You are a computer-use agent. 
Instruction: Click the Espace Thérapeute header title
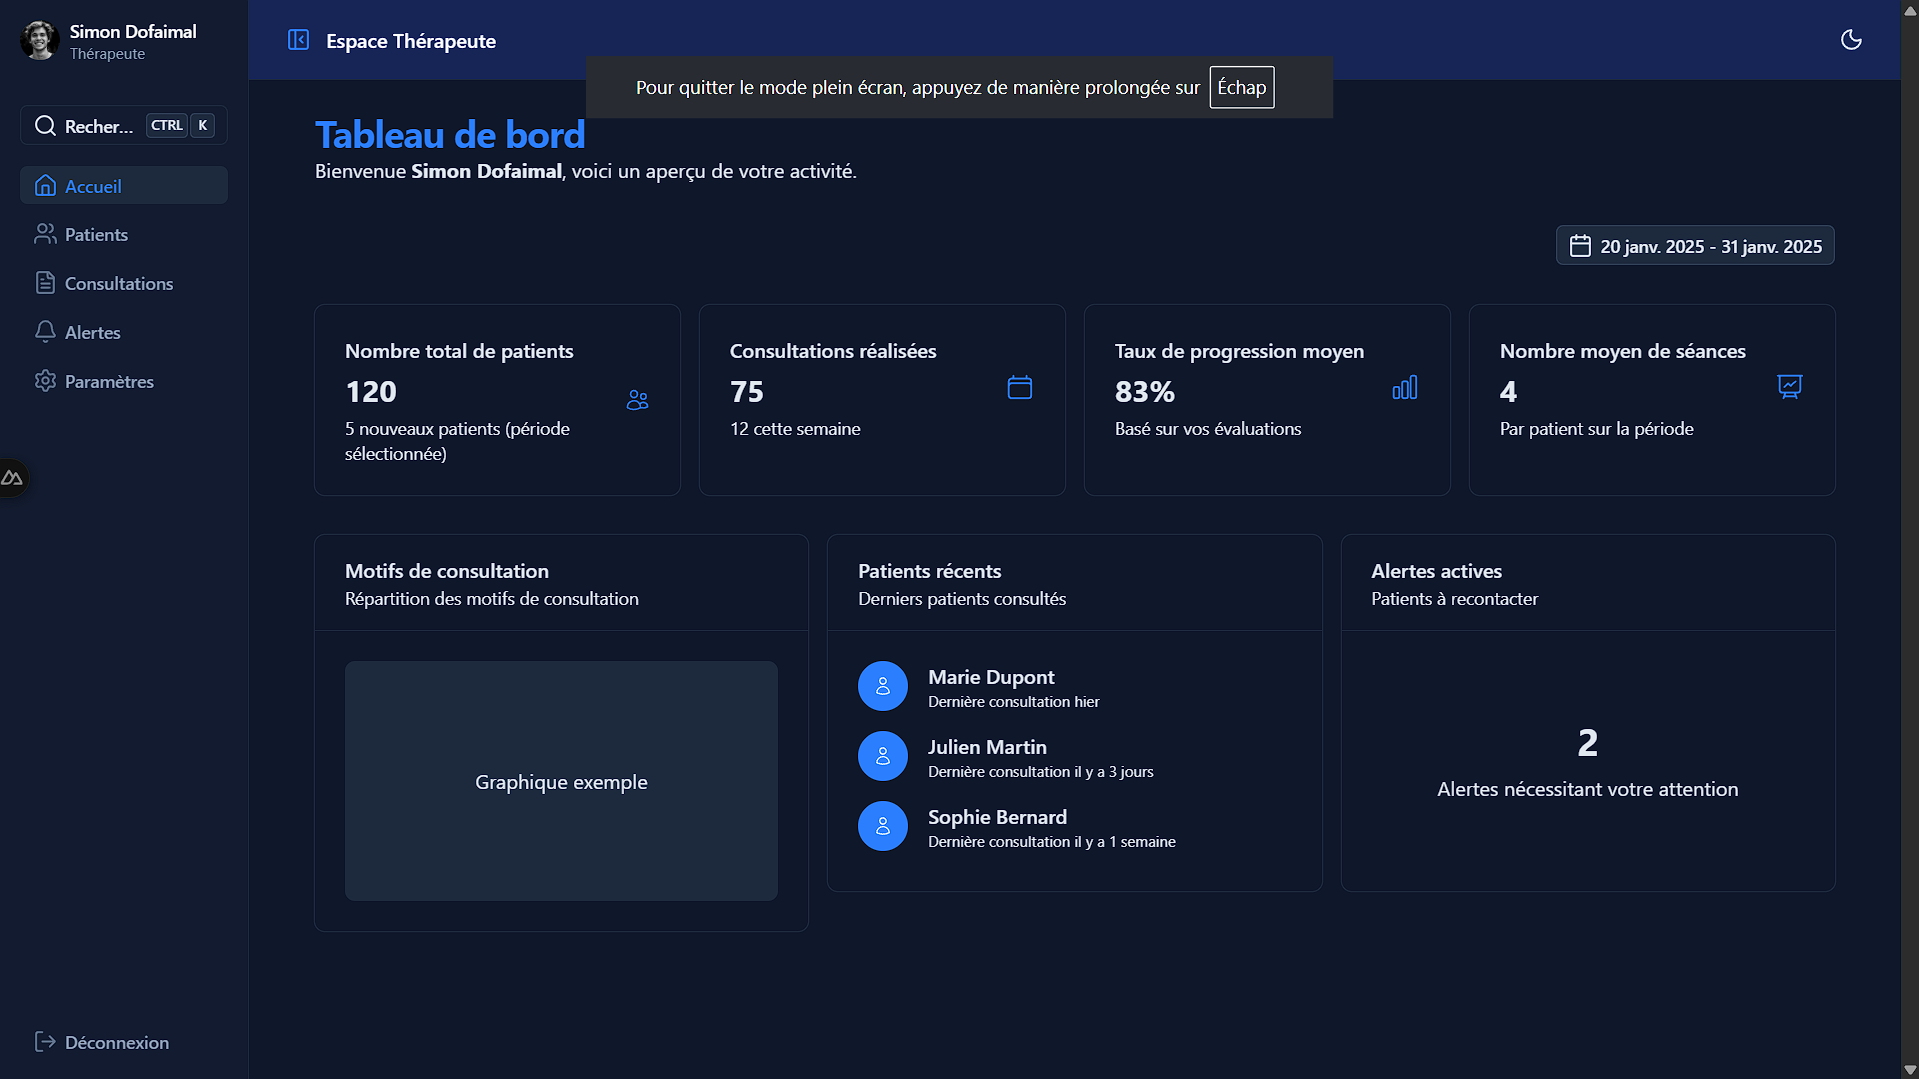tap(411, 41)
